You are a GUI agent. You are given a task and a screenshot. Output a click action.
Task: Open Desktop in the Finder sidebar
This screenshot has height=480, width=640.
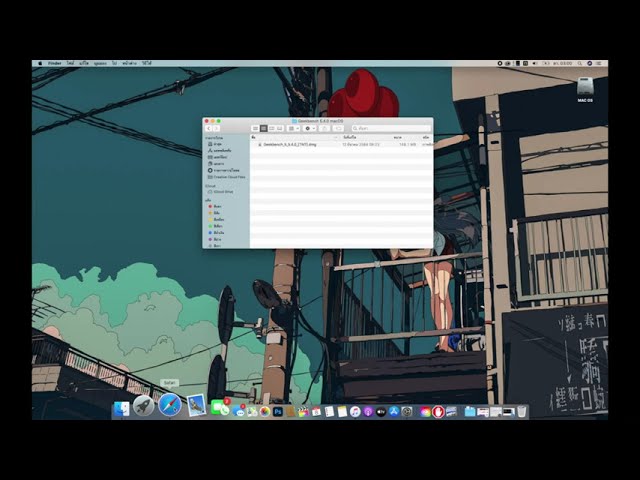click(x=220, y=157)
